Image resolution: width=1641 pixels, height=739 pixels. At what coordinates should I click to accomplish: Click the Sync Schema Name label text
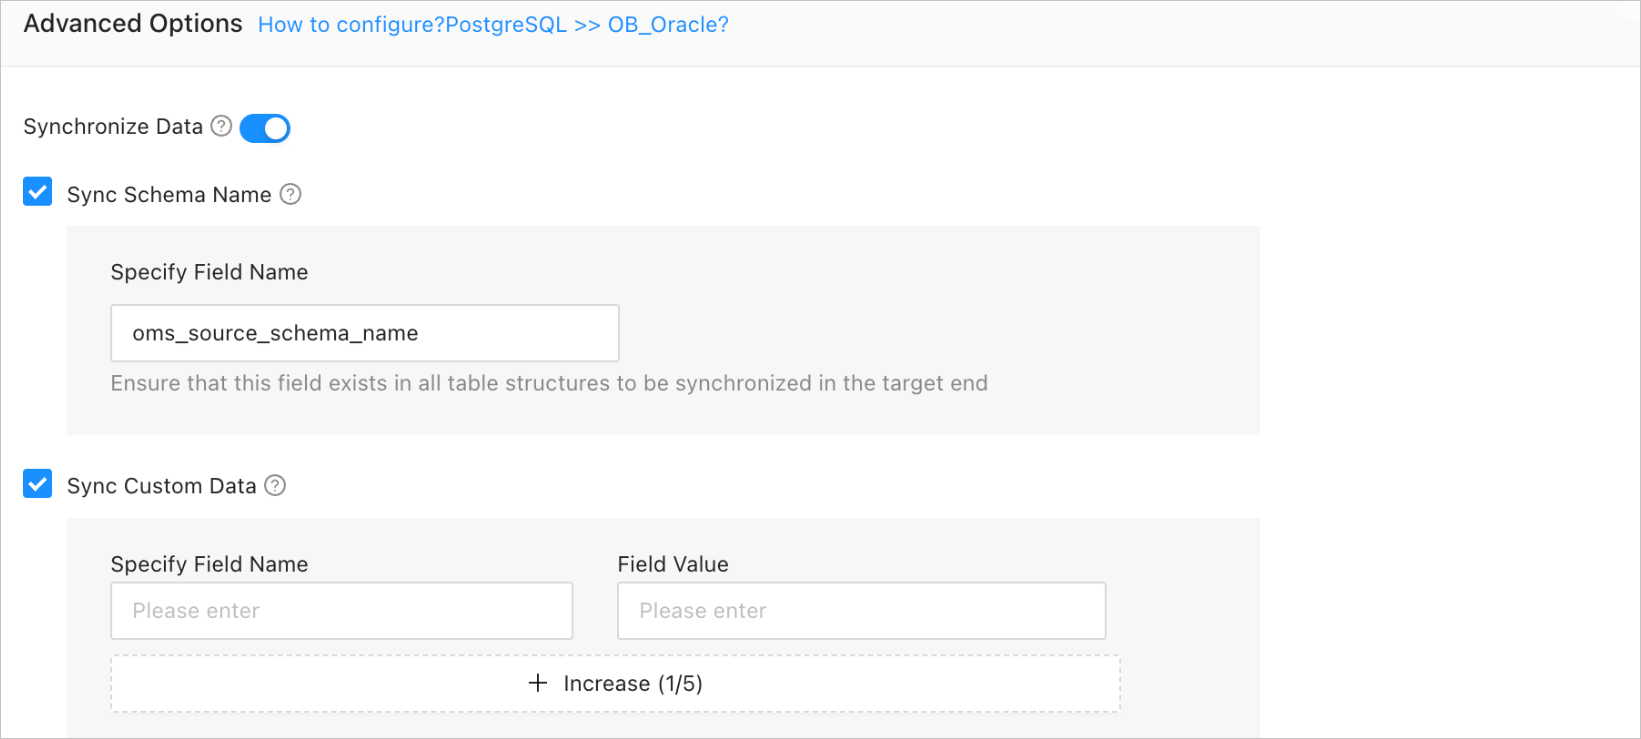coord(169,195)
